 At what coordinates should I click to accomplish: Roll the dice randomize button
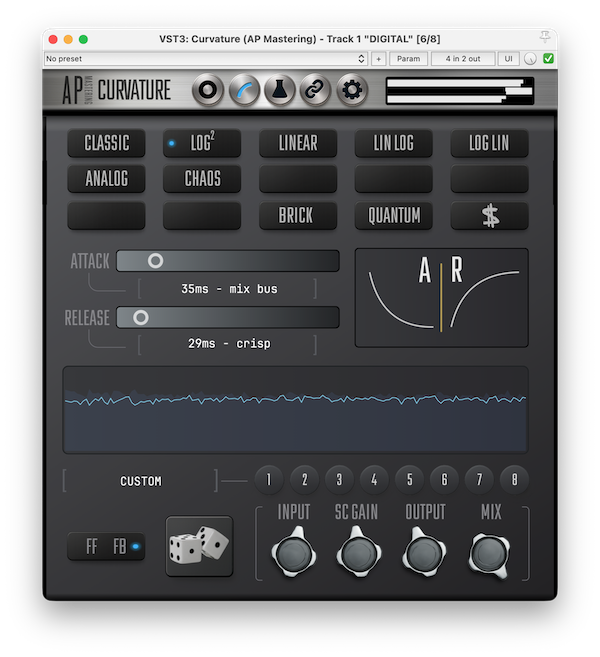click(199, 546)
